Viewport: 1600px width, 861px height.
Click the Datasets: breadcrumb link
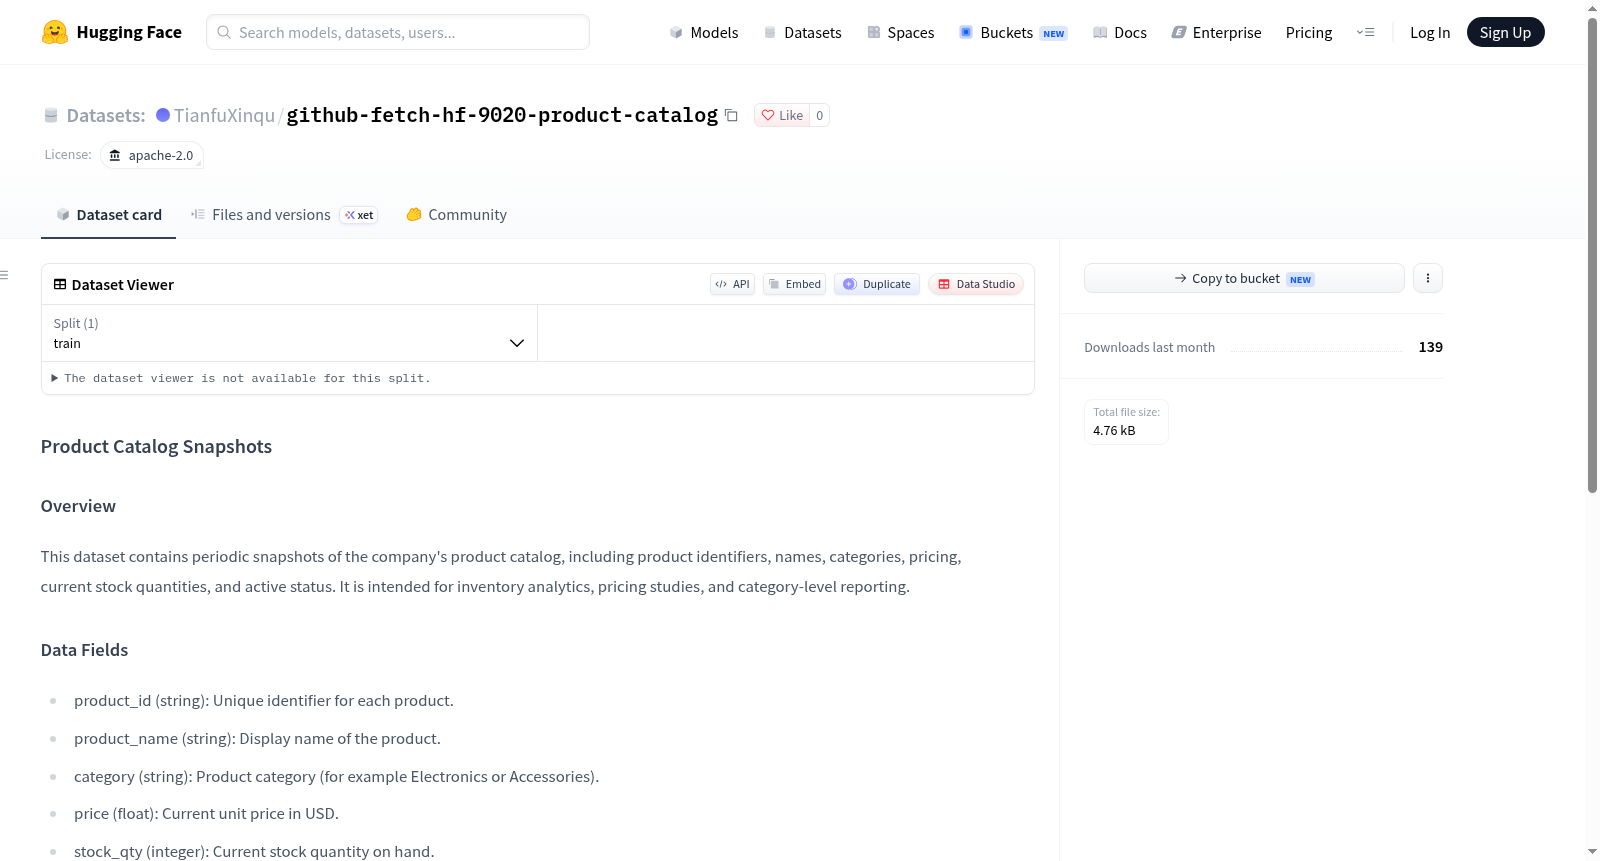coord(105,115)
